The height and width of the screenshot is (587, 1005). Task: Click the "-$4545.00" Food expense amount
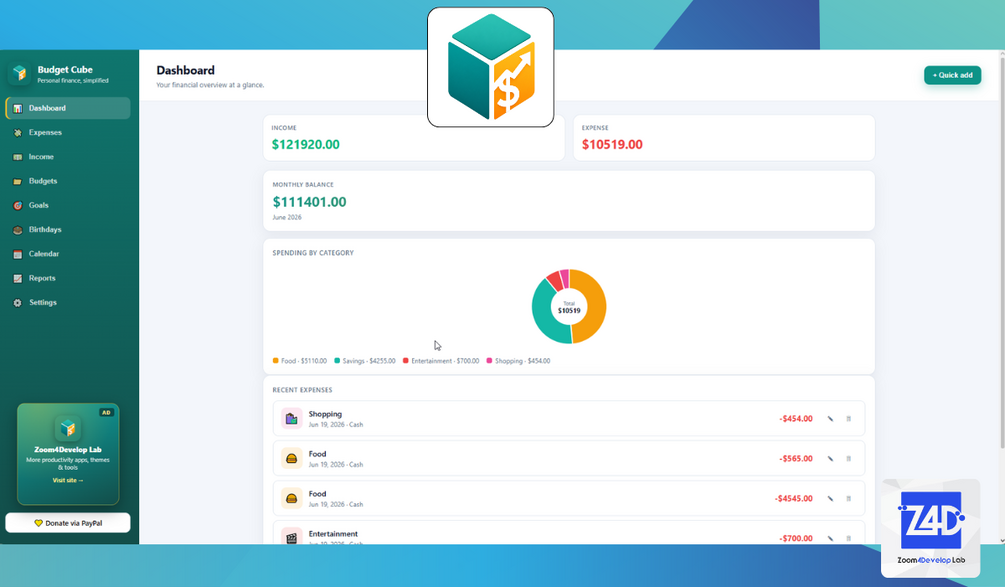coord(793,498)
